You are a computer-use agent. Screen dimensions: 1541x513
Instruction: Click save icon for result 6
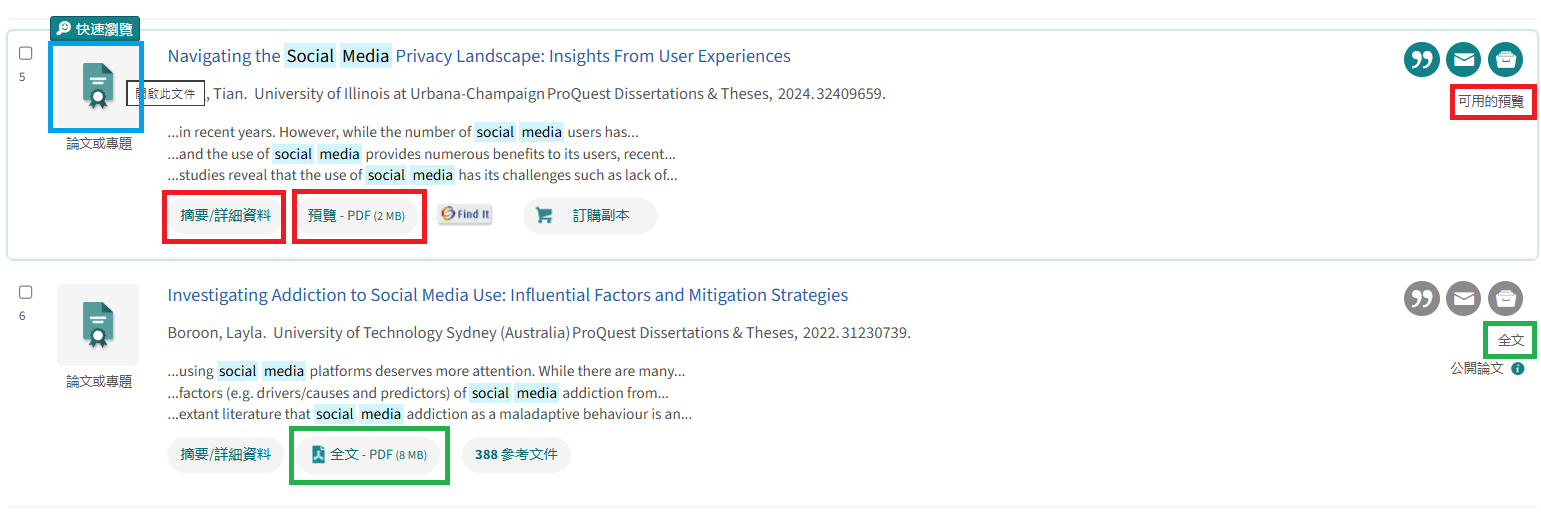click(1505, 298)
